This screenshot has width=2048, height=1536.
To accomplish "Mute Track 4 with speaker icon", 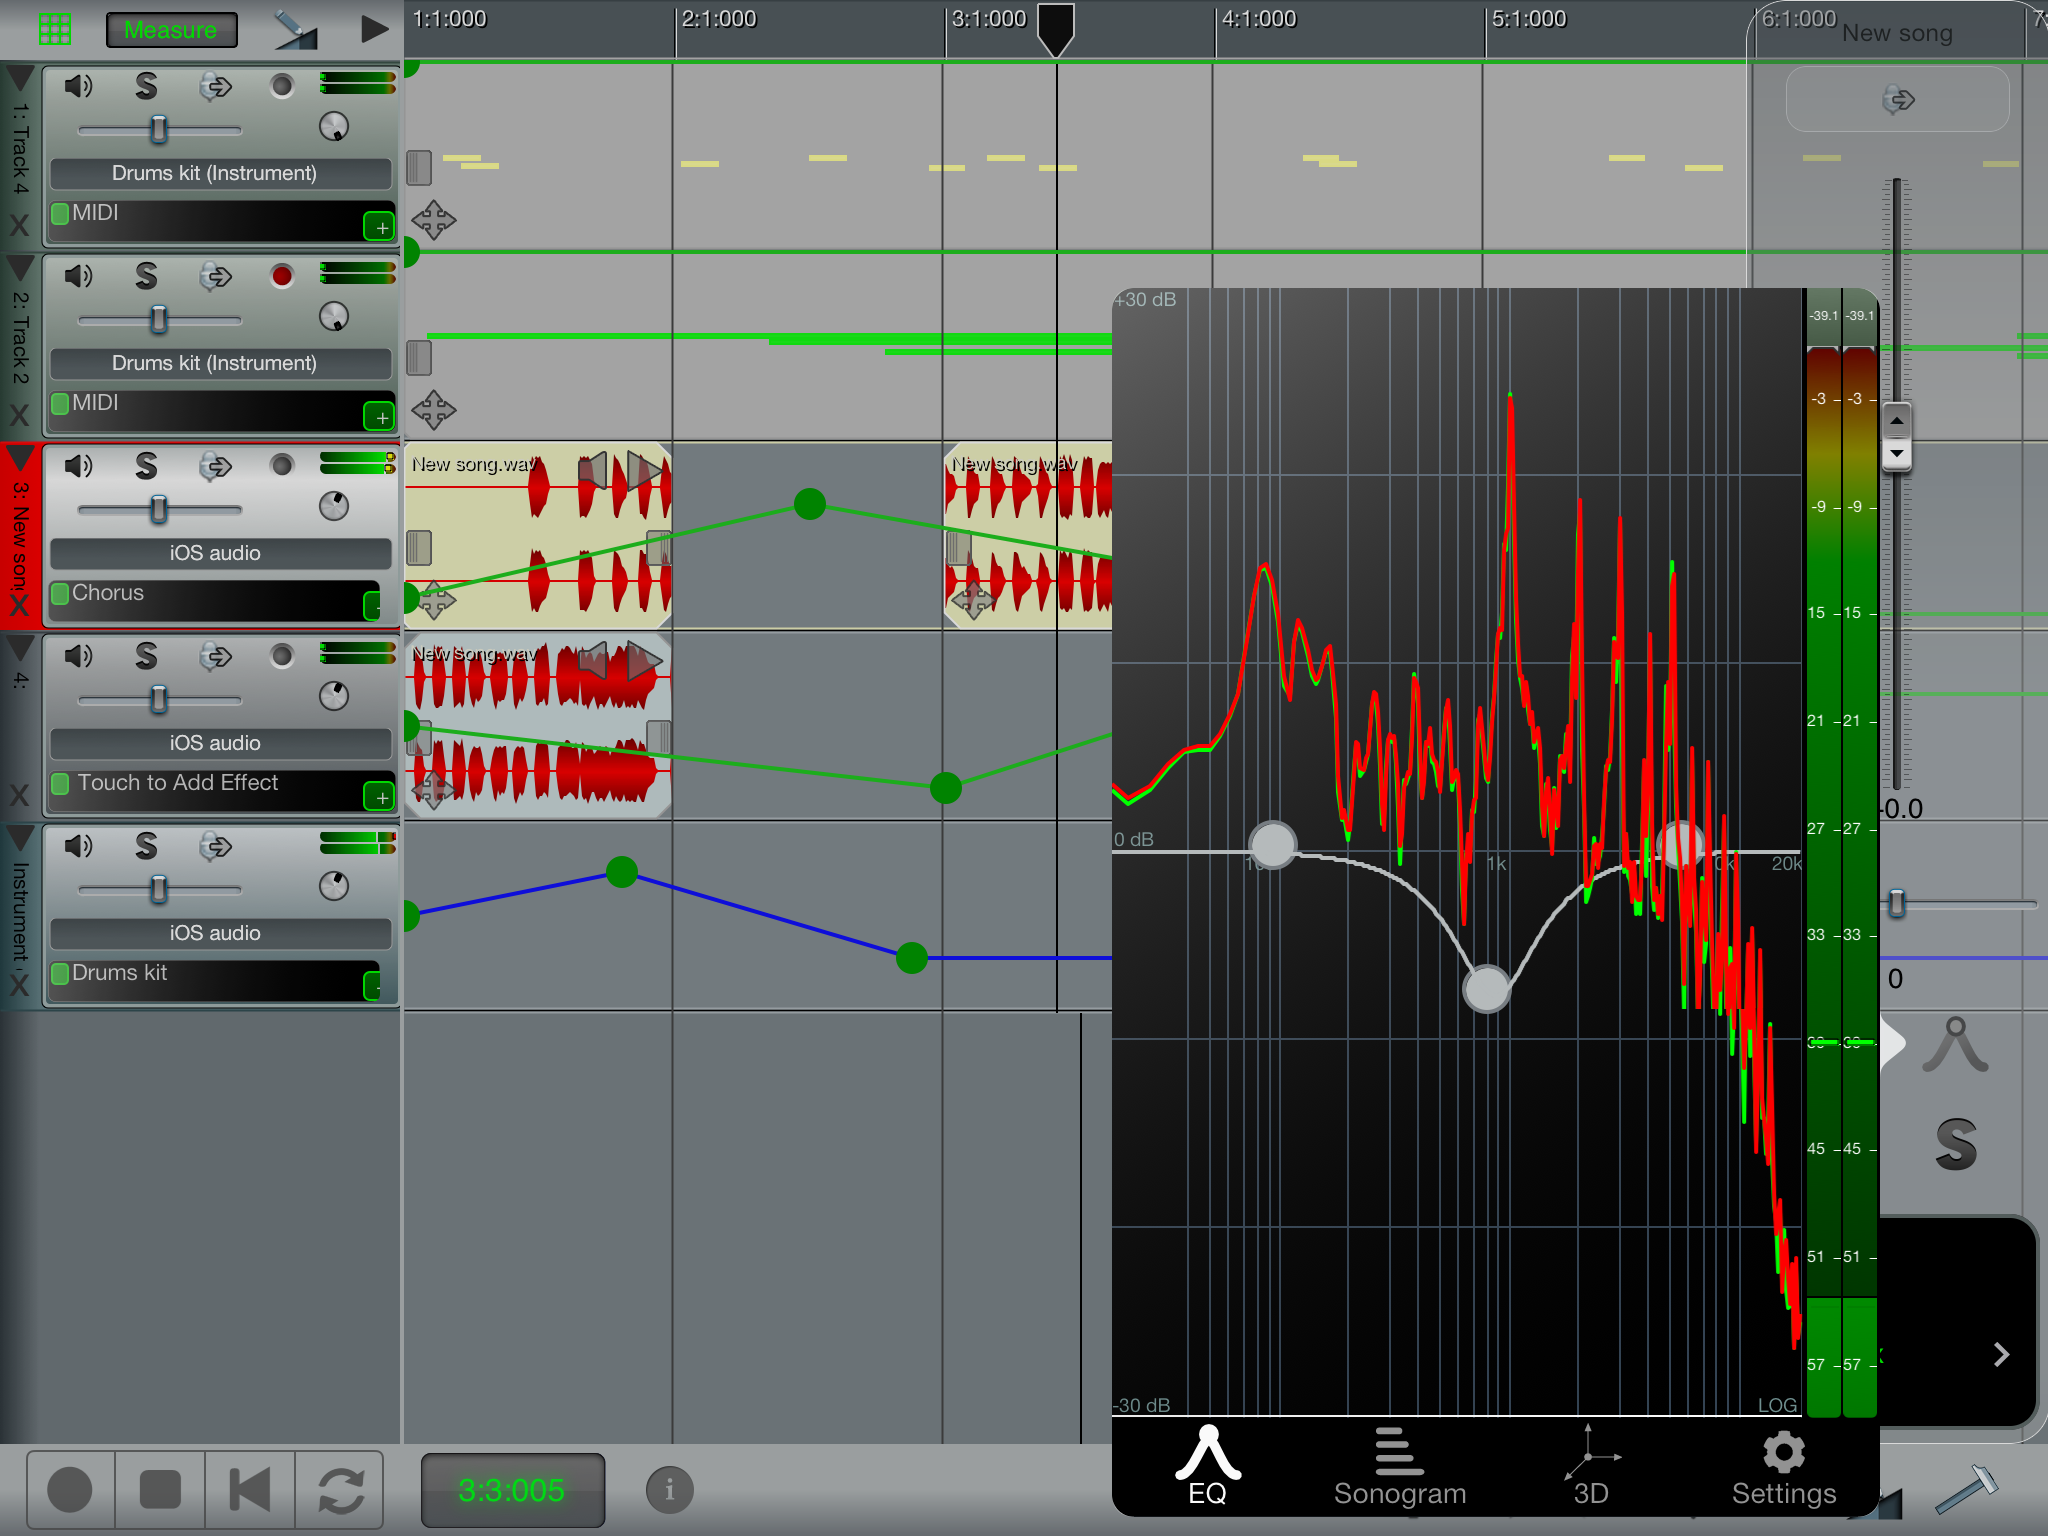I will [78, 86].
